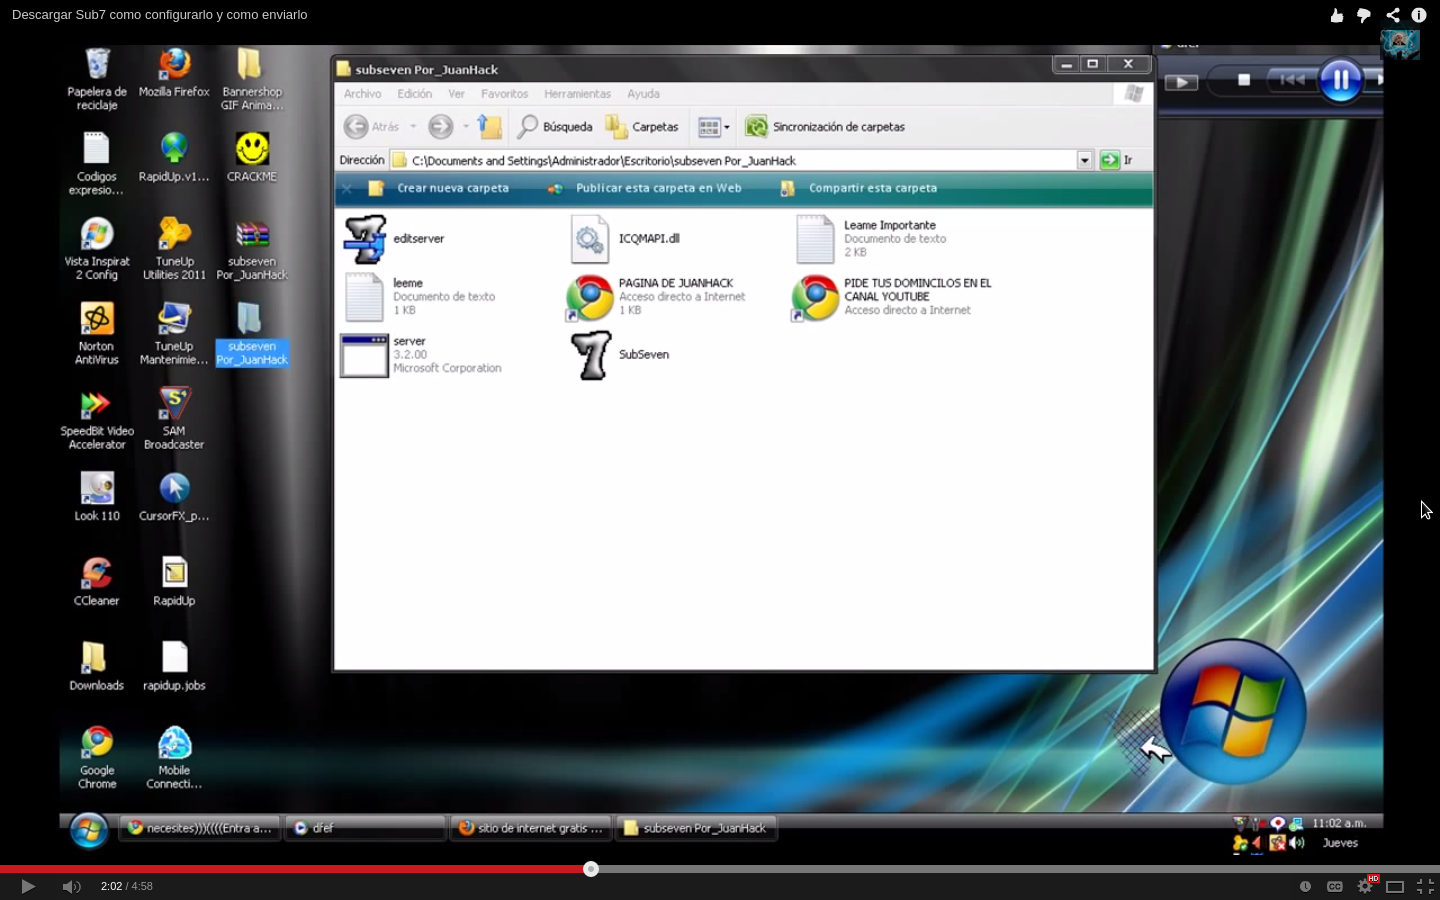
Task: Show video info icon
Action: pos(1419,15)
